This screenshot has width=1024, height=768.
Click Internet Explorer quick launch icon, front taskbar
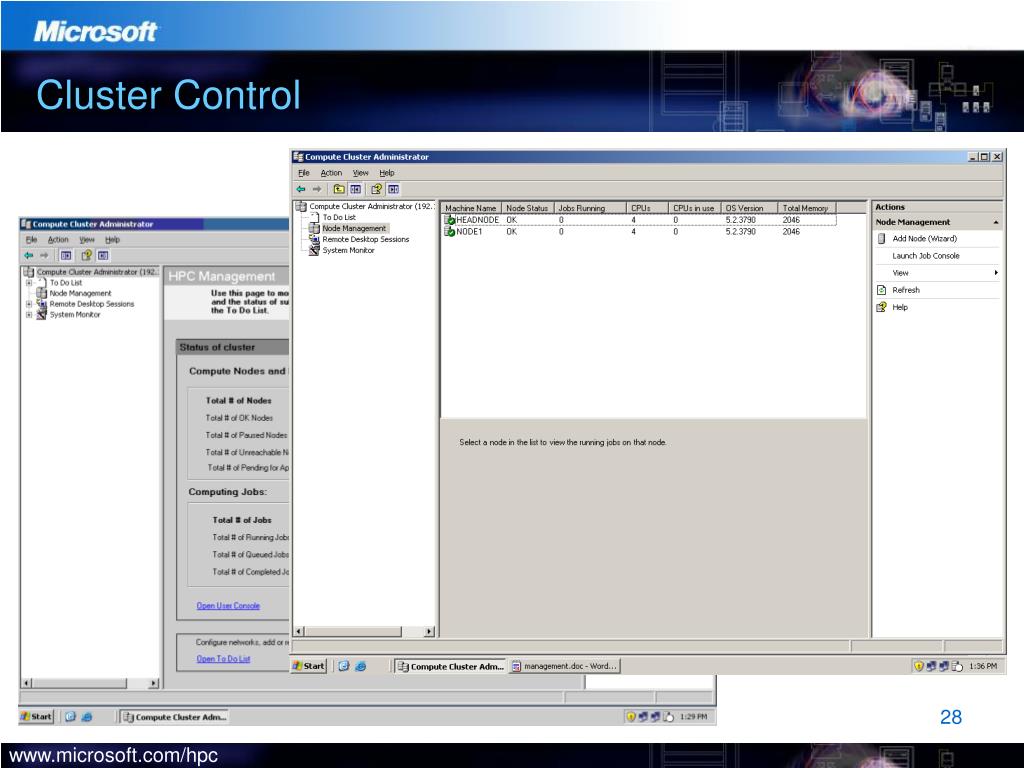[x=360, y=666]
